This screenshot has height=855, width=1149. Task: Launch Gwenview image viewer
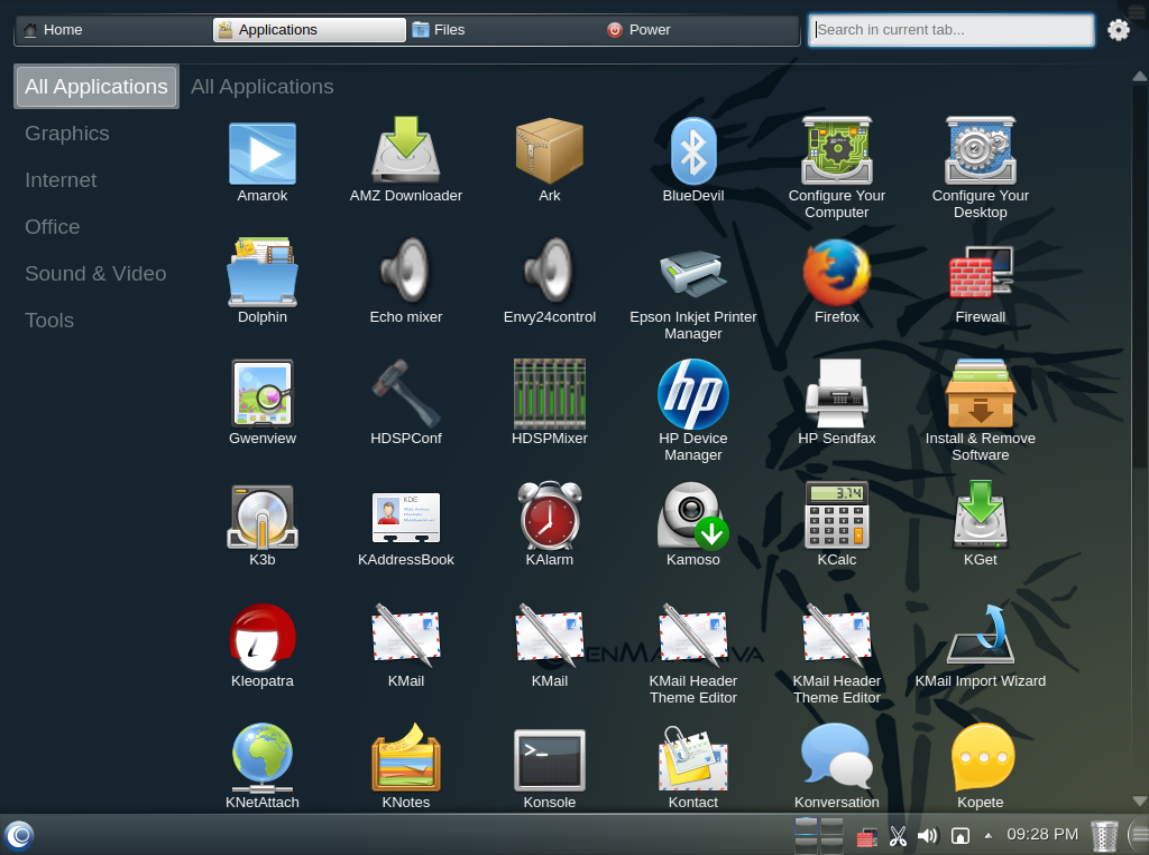click(x=262, y=395)
